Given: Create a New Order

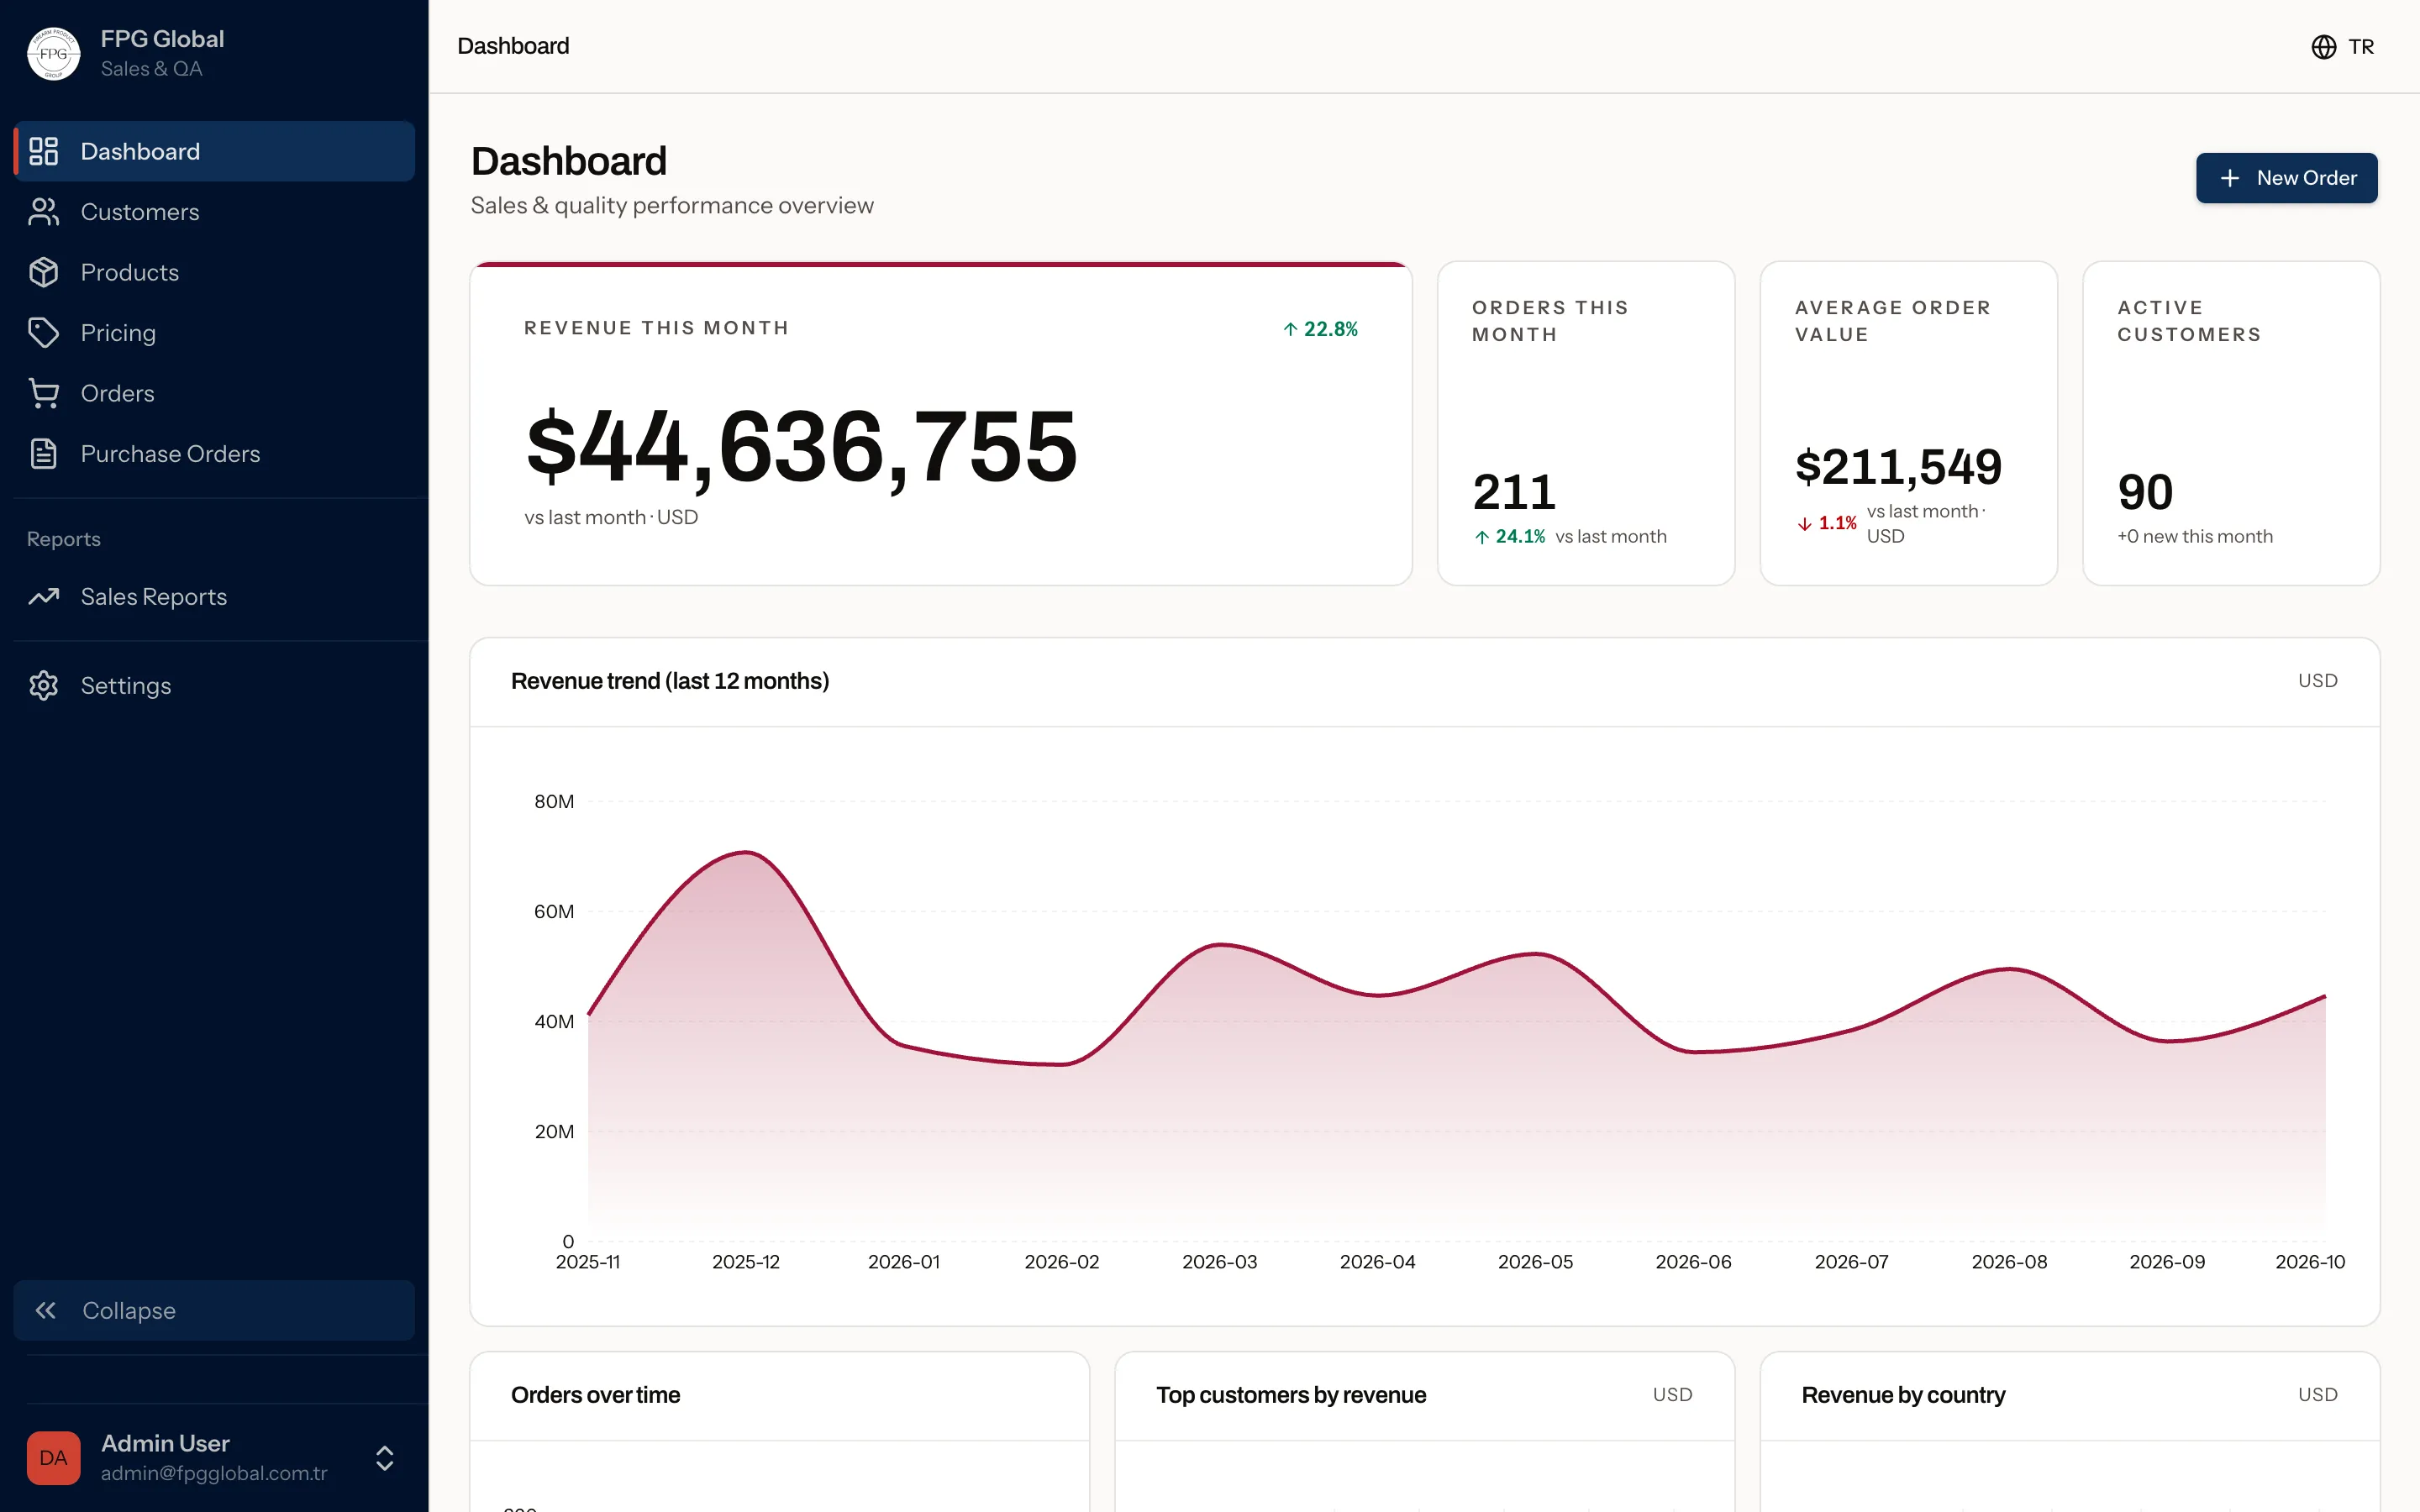Looking at the screenshot, I should click(2286, 178).
